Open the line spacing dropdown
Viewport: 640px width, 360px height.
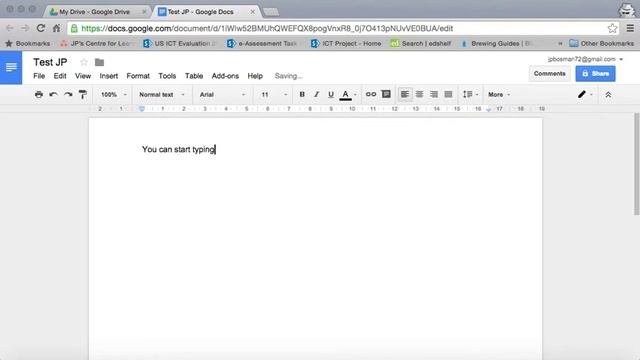point(470,94)
